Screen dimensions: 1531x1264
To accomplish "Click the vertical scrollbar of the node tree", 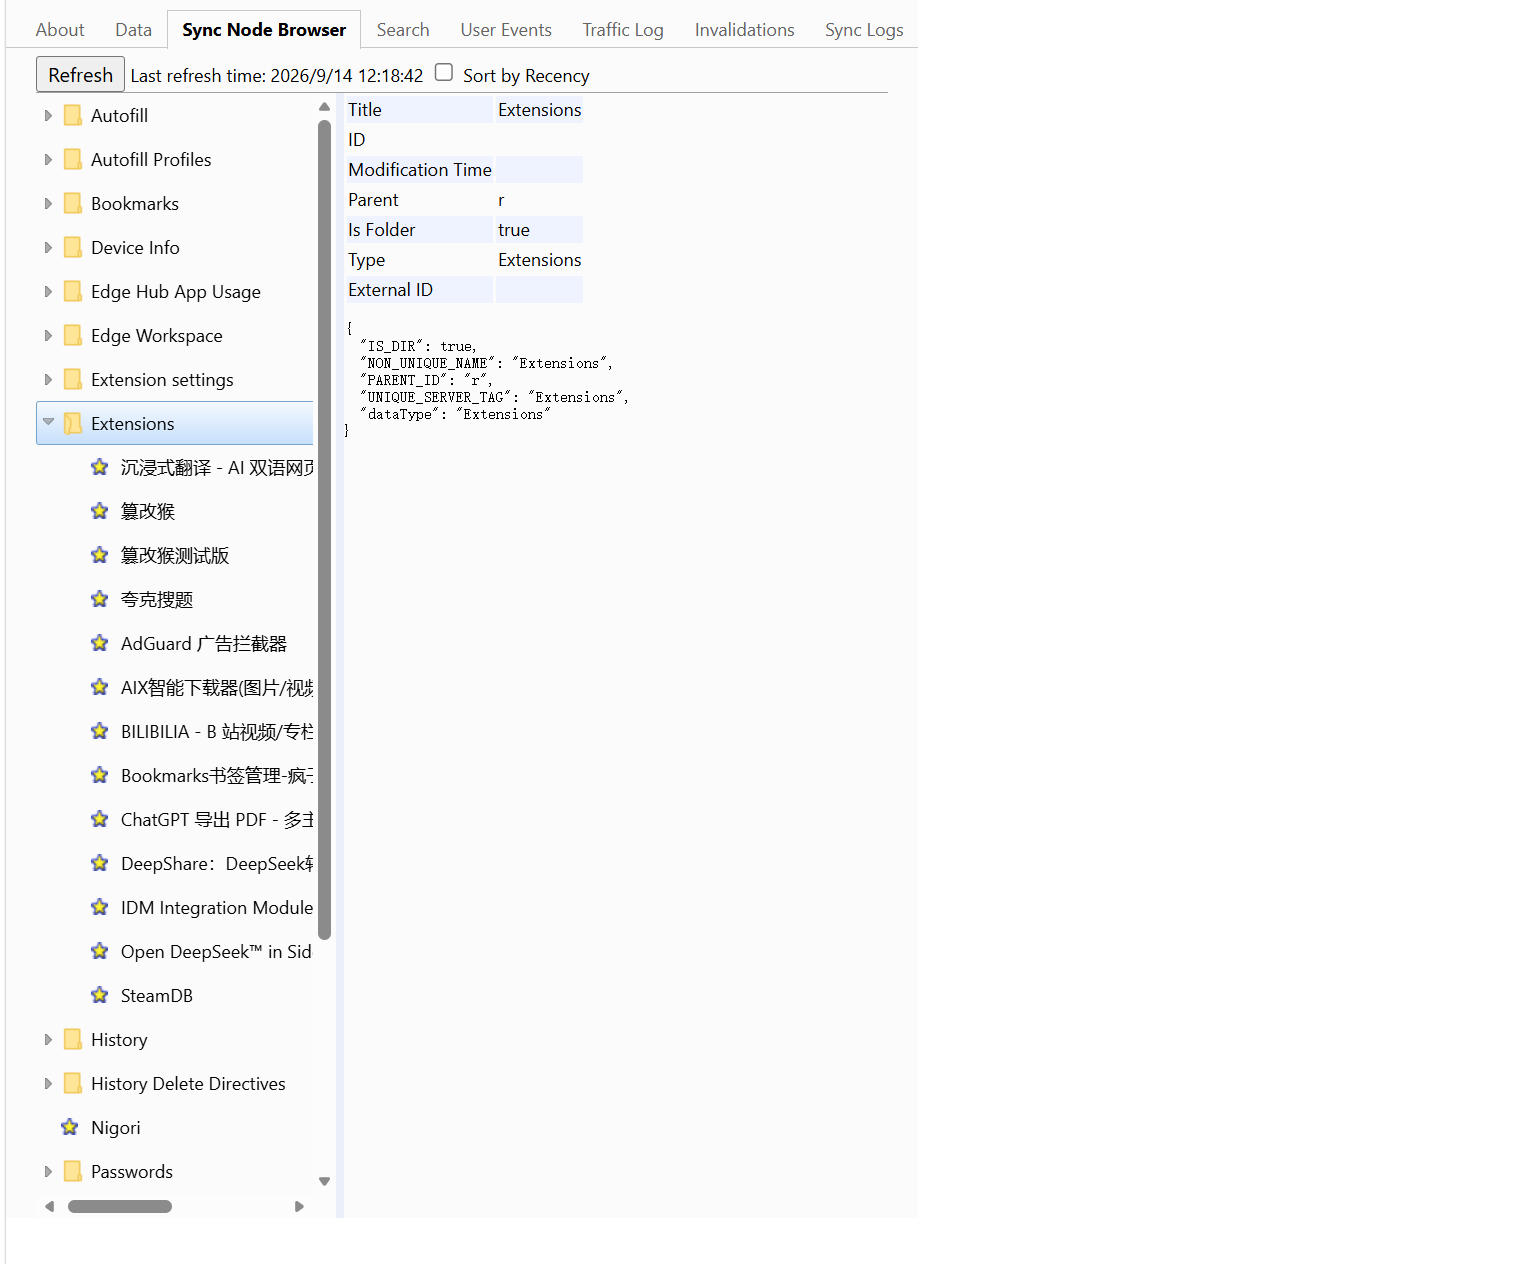I will tap(324, 530).
